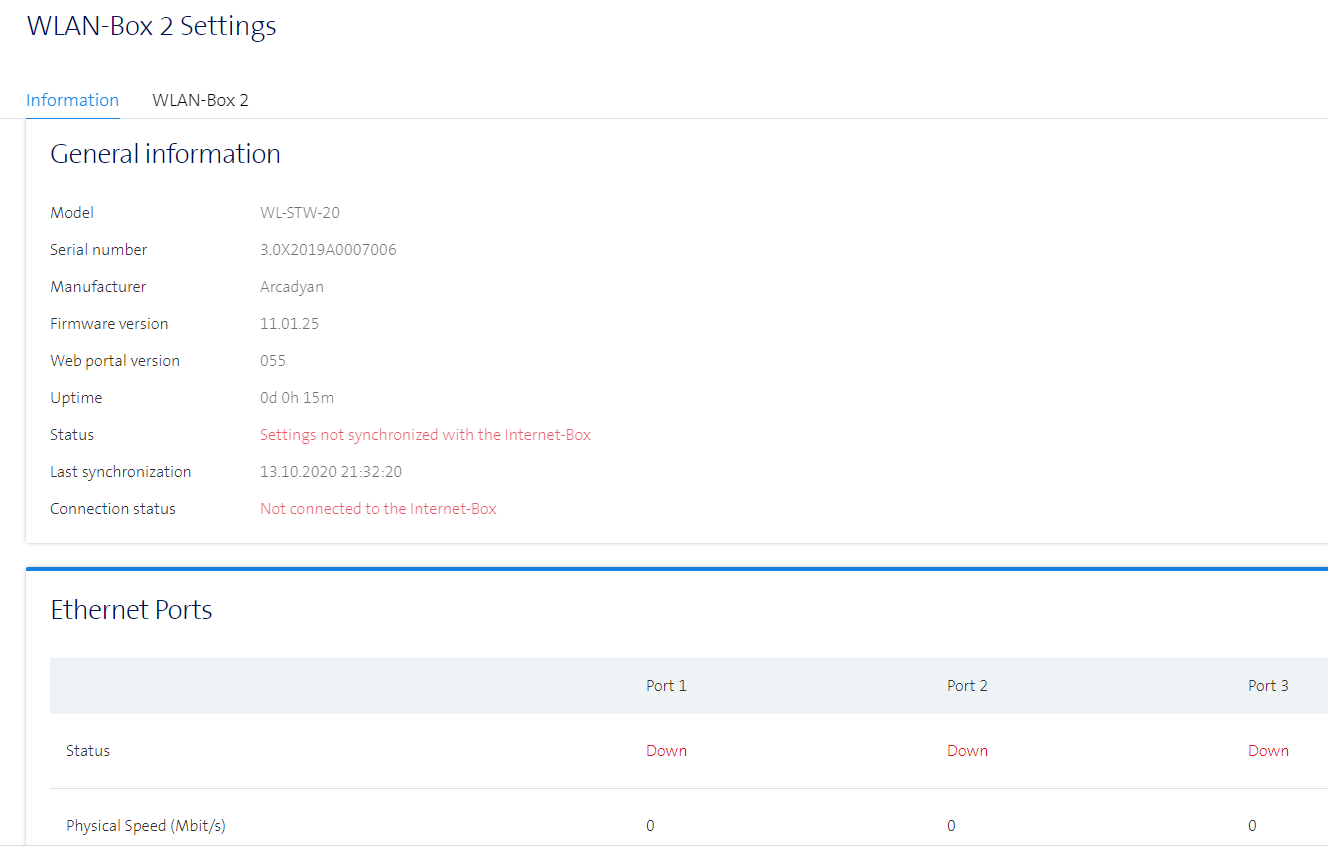Switch to the Information tab

click(72, 100)
